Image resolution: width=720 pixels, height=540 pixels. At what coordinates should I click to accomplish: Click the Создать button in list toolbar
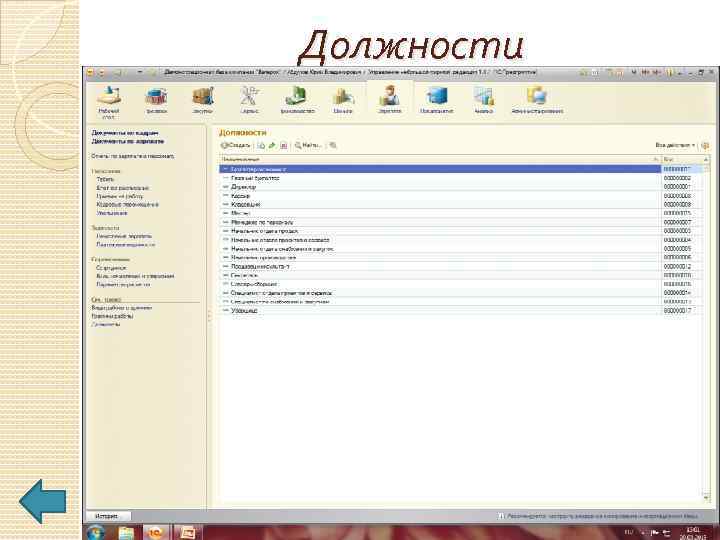tap(235, 145)
